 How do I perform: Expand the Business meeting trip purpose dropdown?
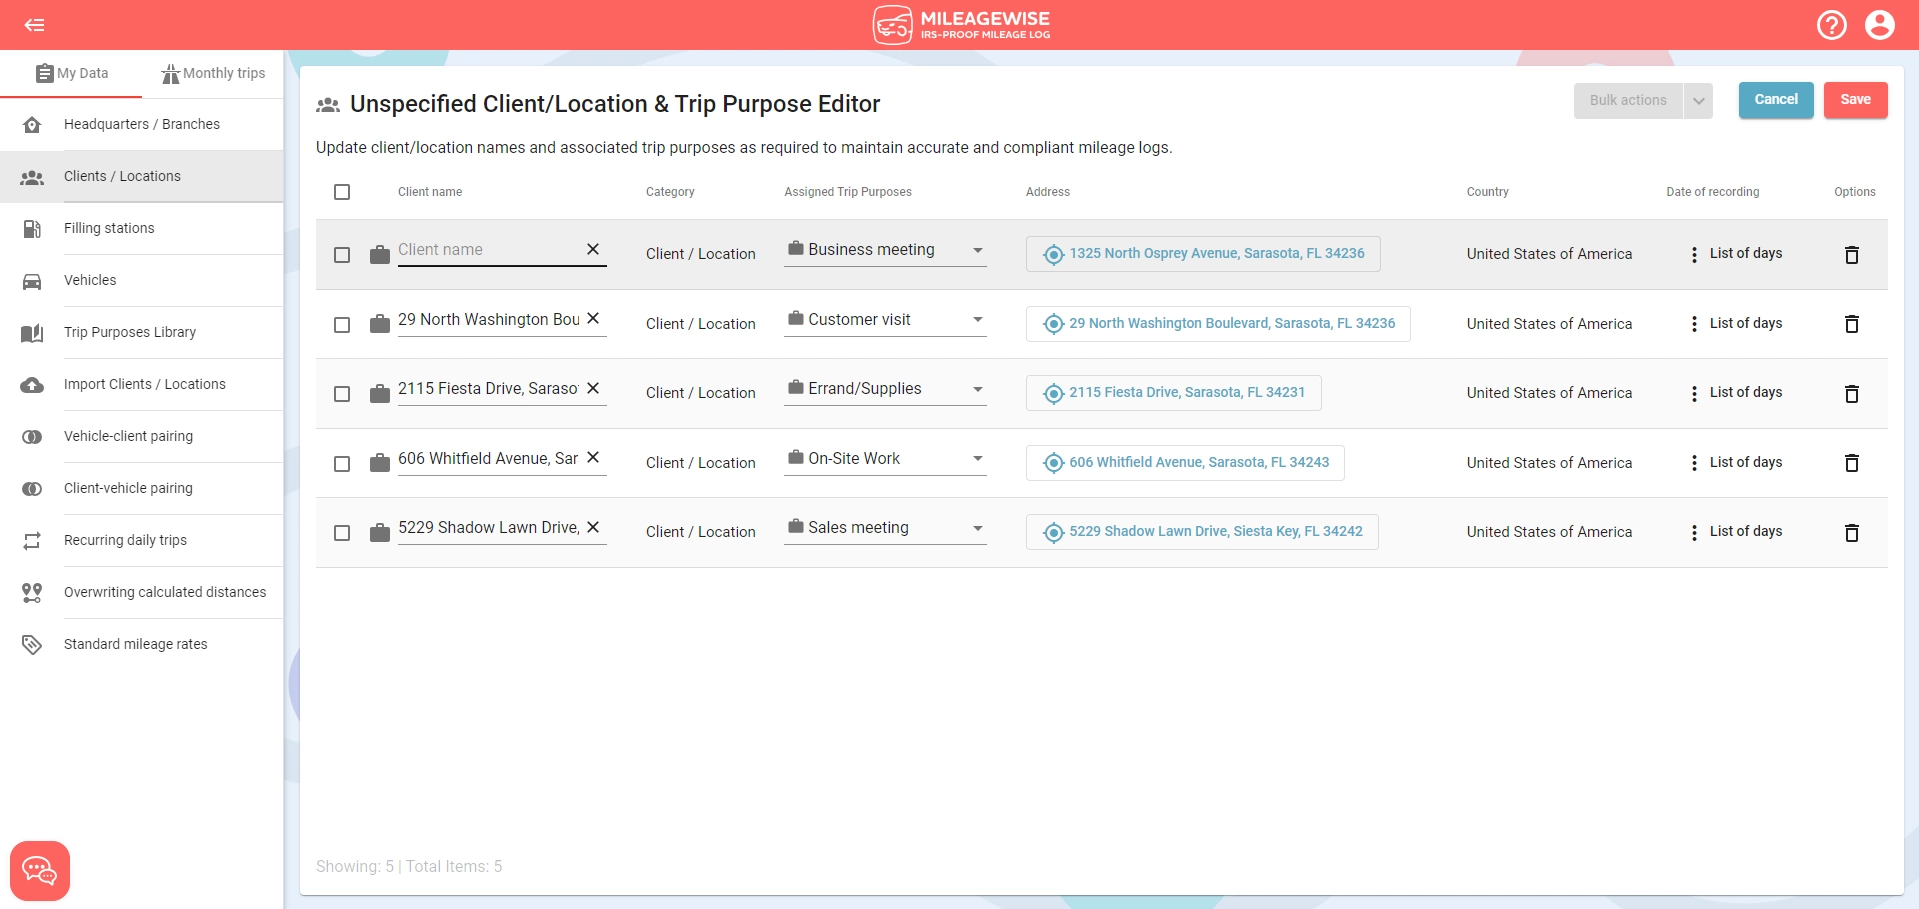tap(977, 250)
